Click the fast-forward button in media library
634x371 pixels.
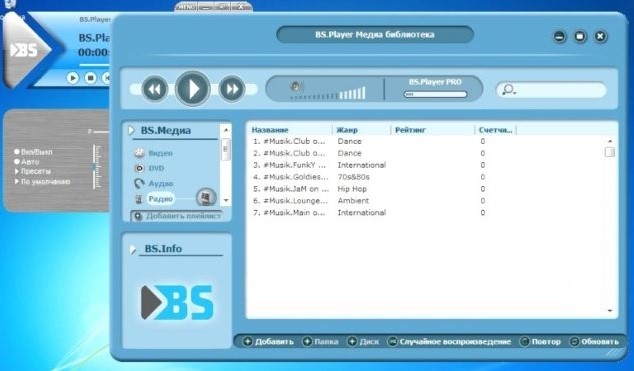point(232,89)
